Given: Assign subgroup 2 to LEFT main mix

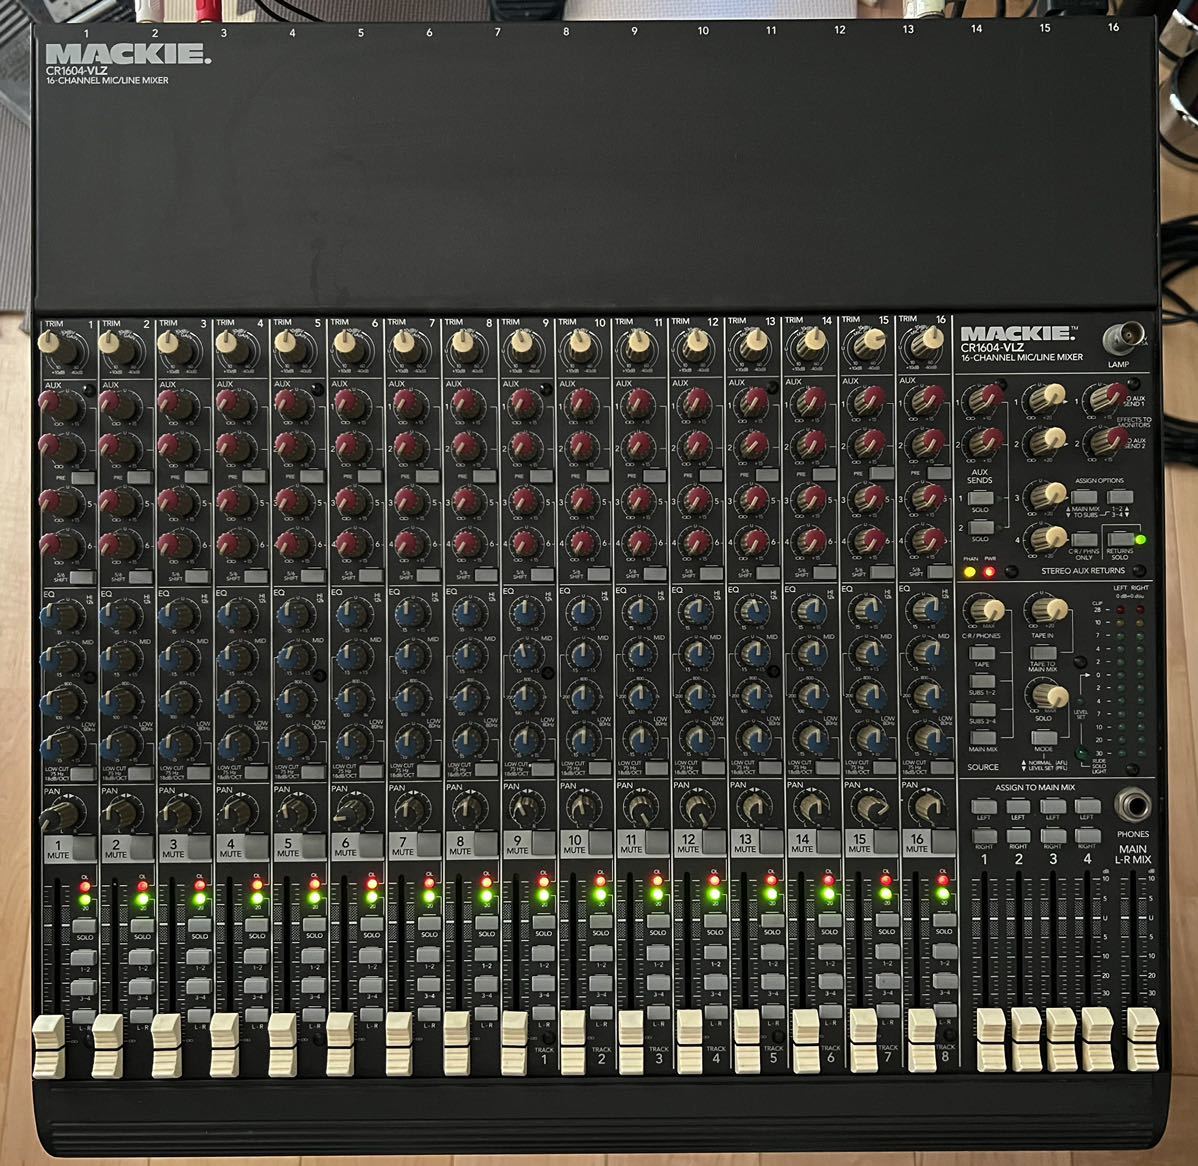Looking at the screenshot, I should click(x=1018, y=807).
